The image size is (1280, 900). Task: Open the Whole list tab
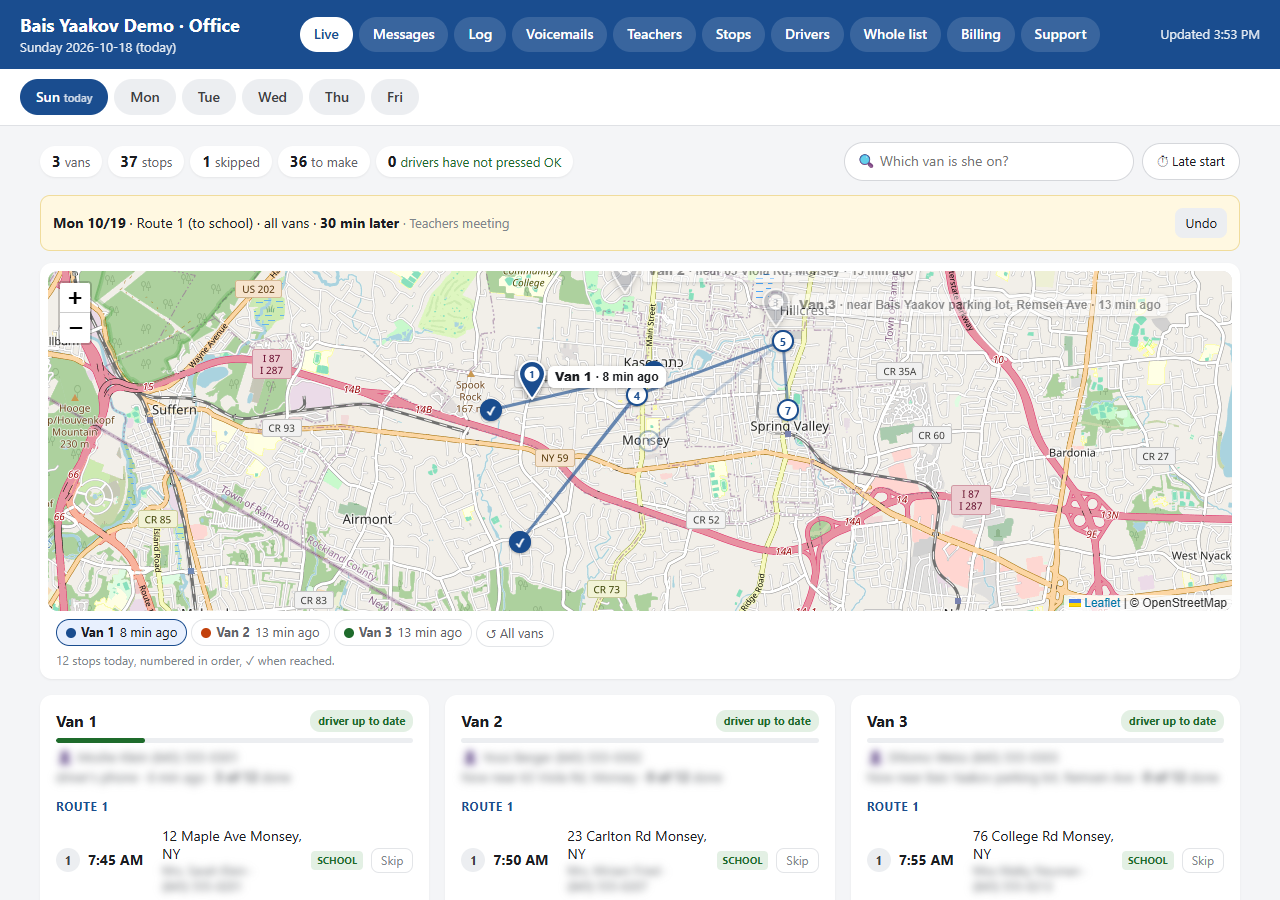coord(895,34)
